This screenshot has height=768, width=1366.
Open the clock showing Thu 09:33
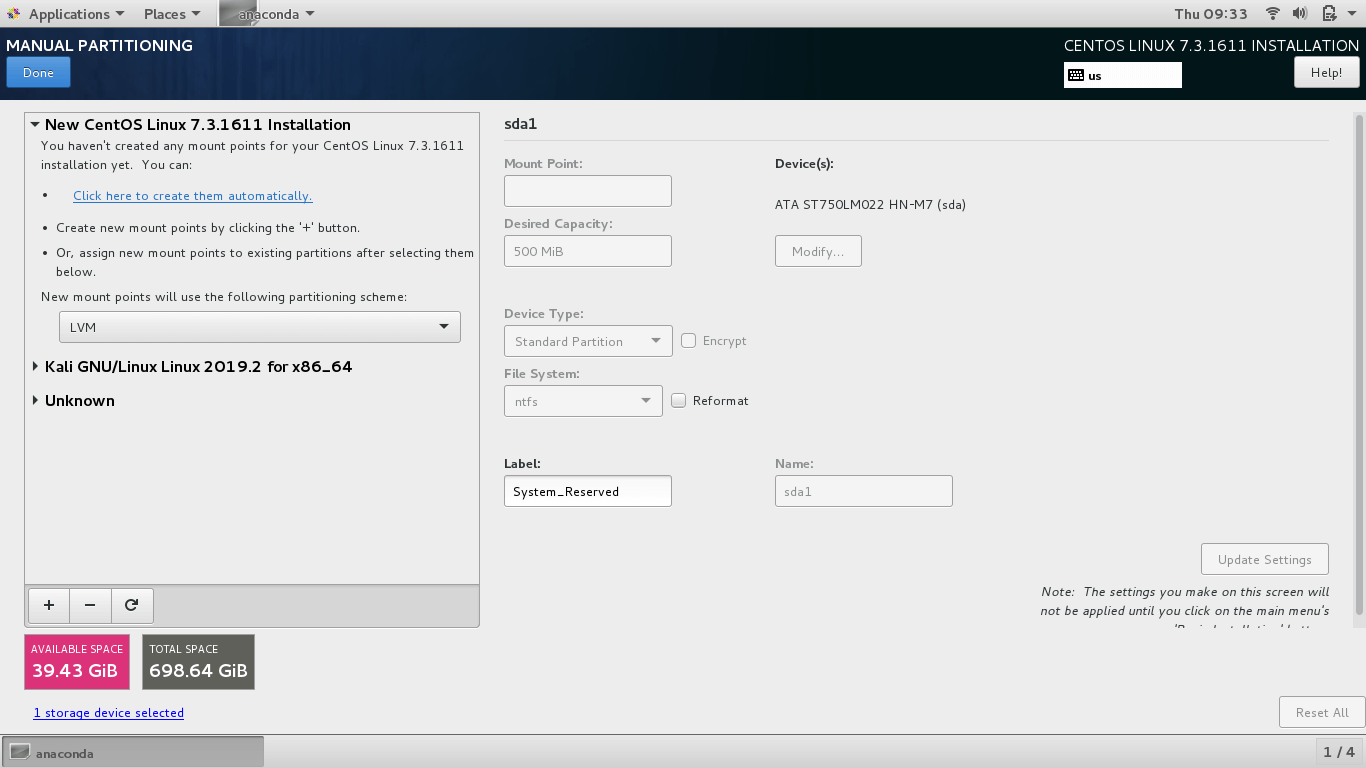(x=1211, y=14)
